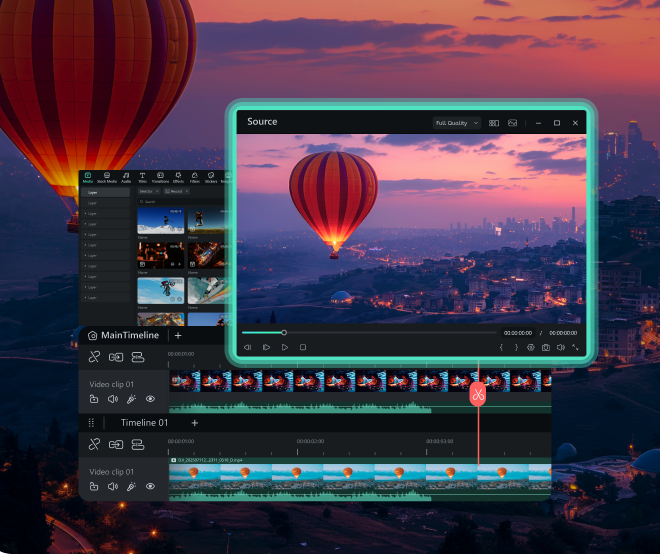Viewport: 660px width, 554px height.
Task: Stop the Source preview playback
Action: point(303,347)
